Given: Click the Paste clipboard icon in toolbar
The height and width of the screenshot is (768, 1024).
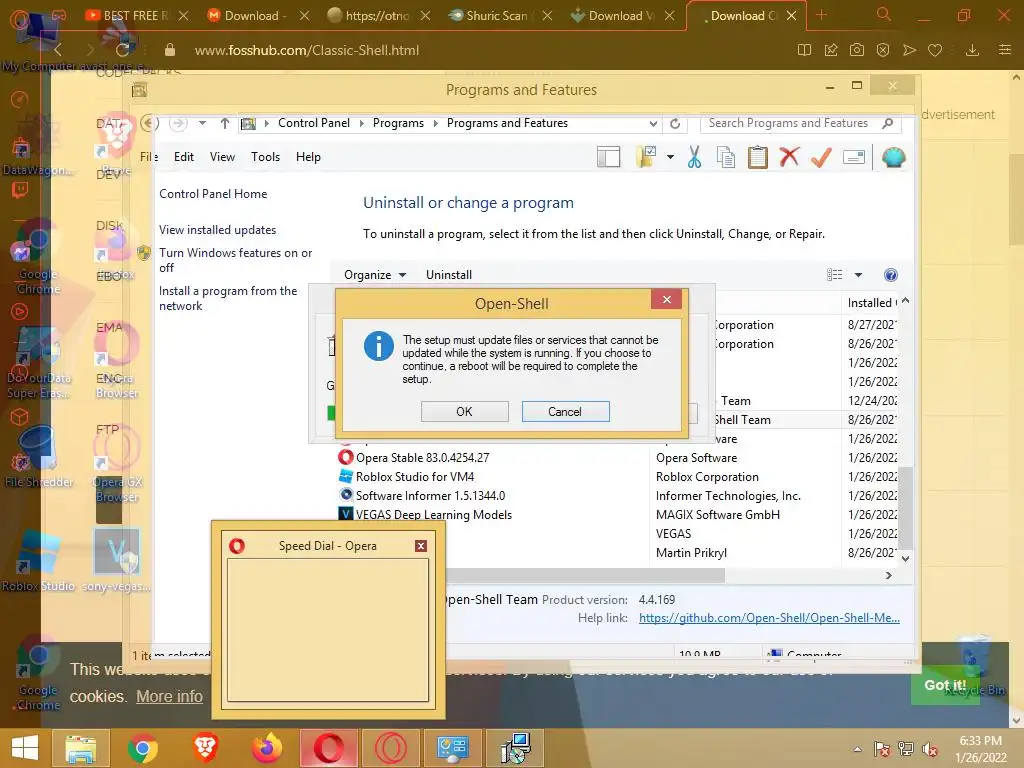Looking at the screenshot, I should click(x=758, y=157).
